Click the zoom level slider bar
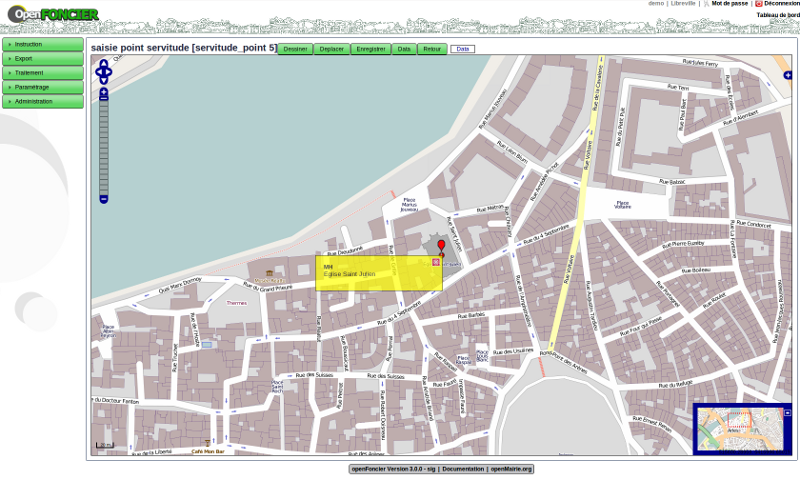 [x=103, y=146]
